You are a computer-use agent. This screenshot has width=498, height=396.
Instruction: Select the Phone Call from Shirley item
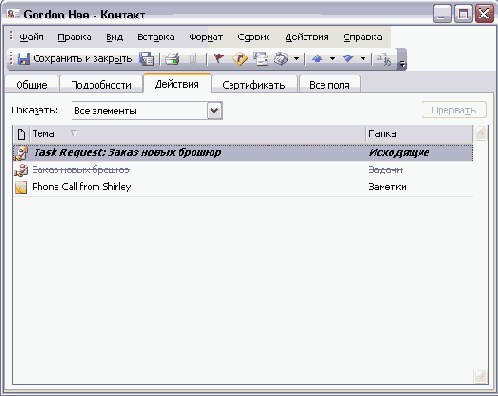click(x=243, y=187)
